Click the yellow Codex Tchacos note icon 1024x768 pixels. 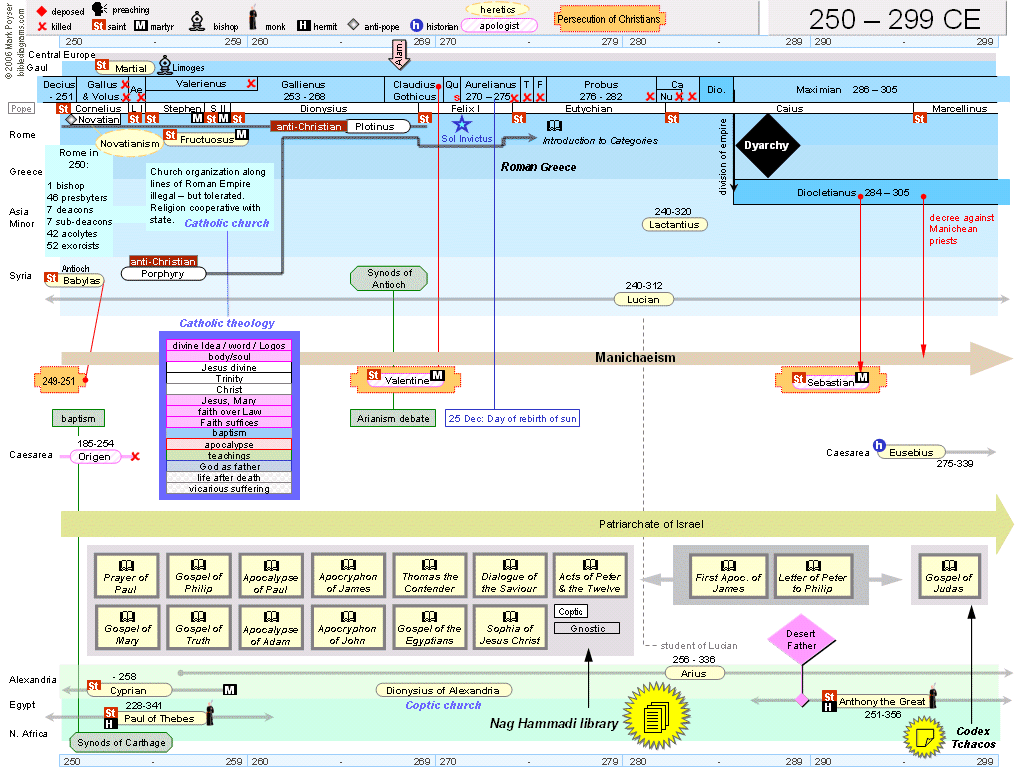(924, 737)
